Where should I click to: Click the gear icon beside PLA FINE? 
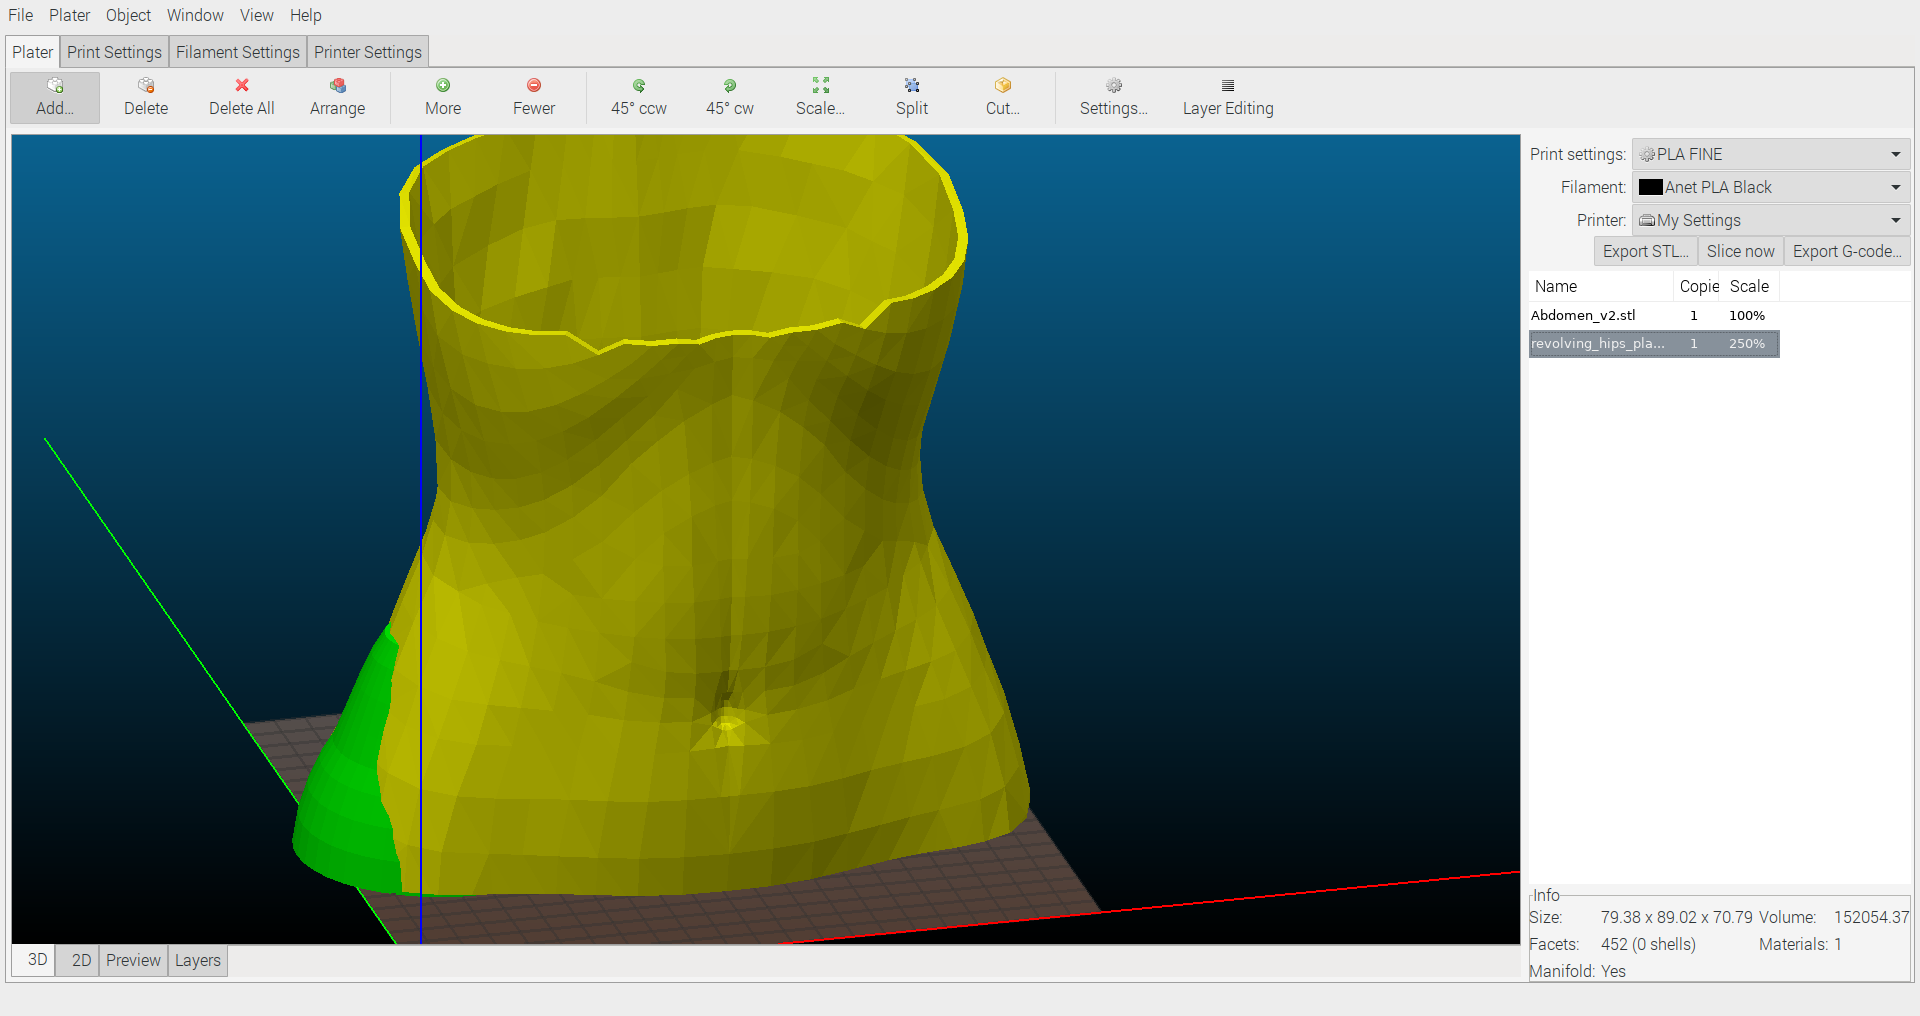click(1647, 155)
